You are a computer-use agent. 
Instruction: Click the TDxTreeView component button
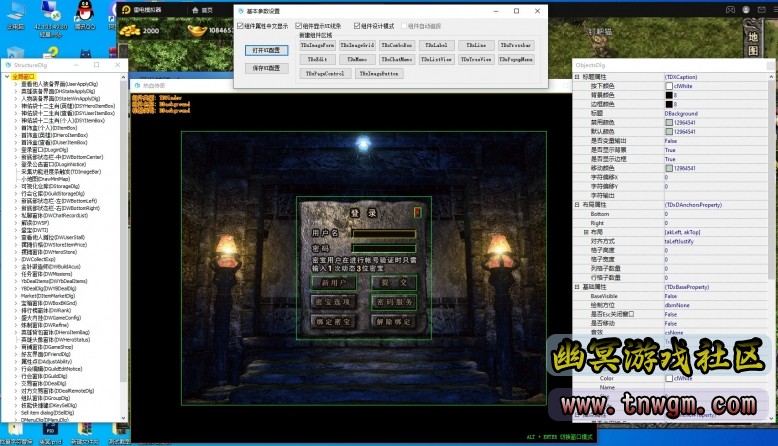(476, 60)
